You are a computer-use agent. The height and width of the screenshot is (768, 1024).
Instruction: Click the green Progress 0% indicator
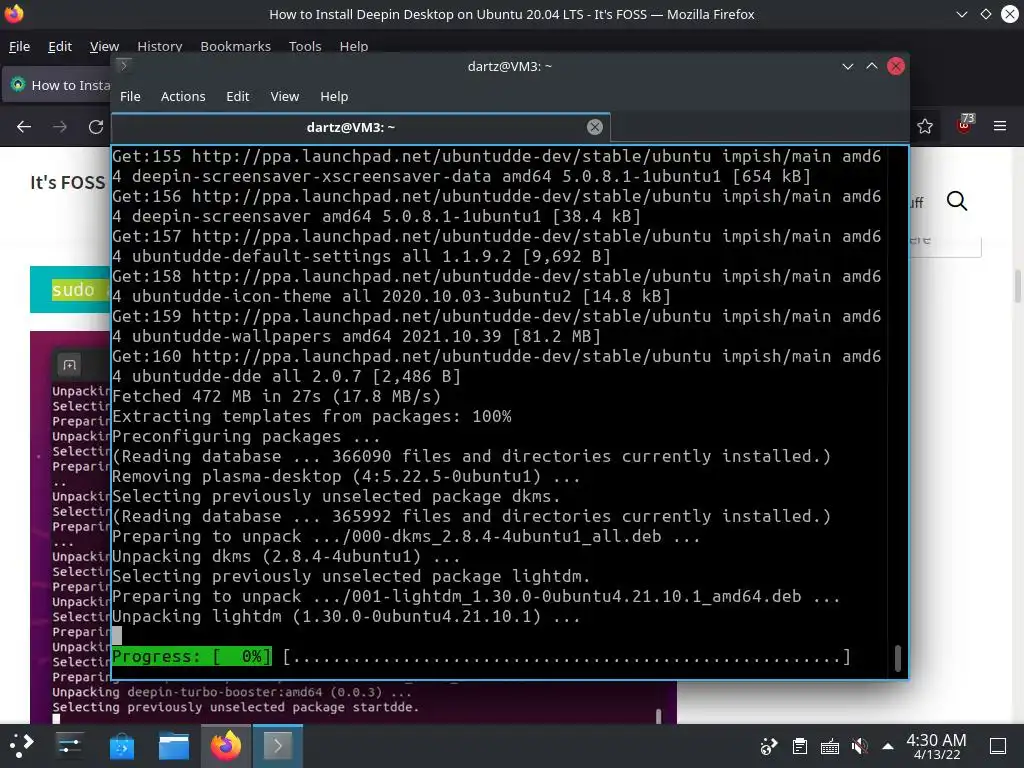[x=192, y=656]
